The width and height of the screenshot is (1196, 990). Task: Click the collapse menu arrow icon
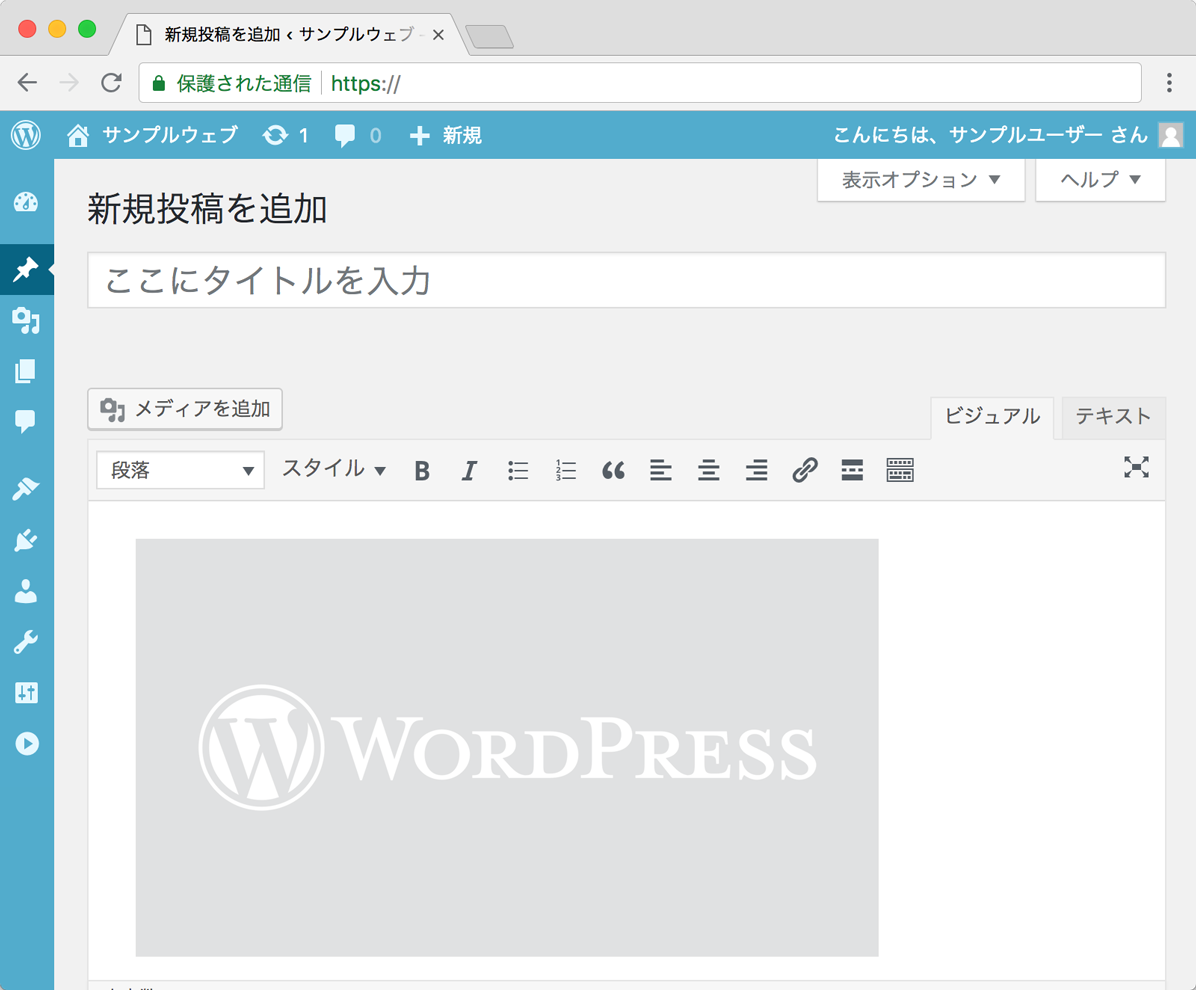tap(27, 744)
